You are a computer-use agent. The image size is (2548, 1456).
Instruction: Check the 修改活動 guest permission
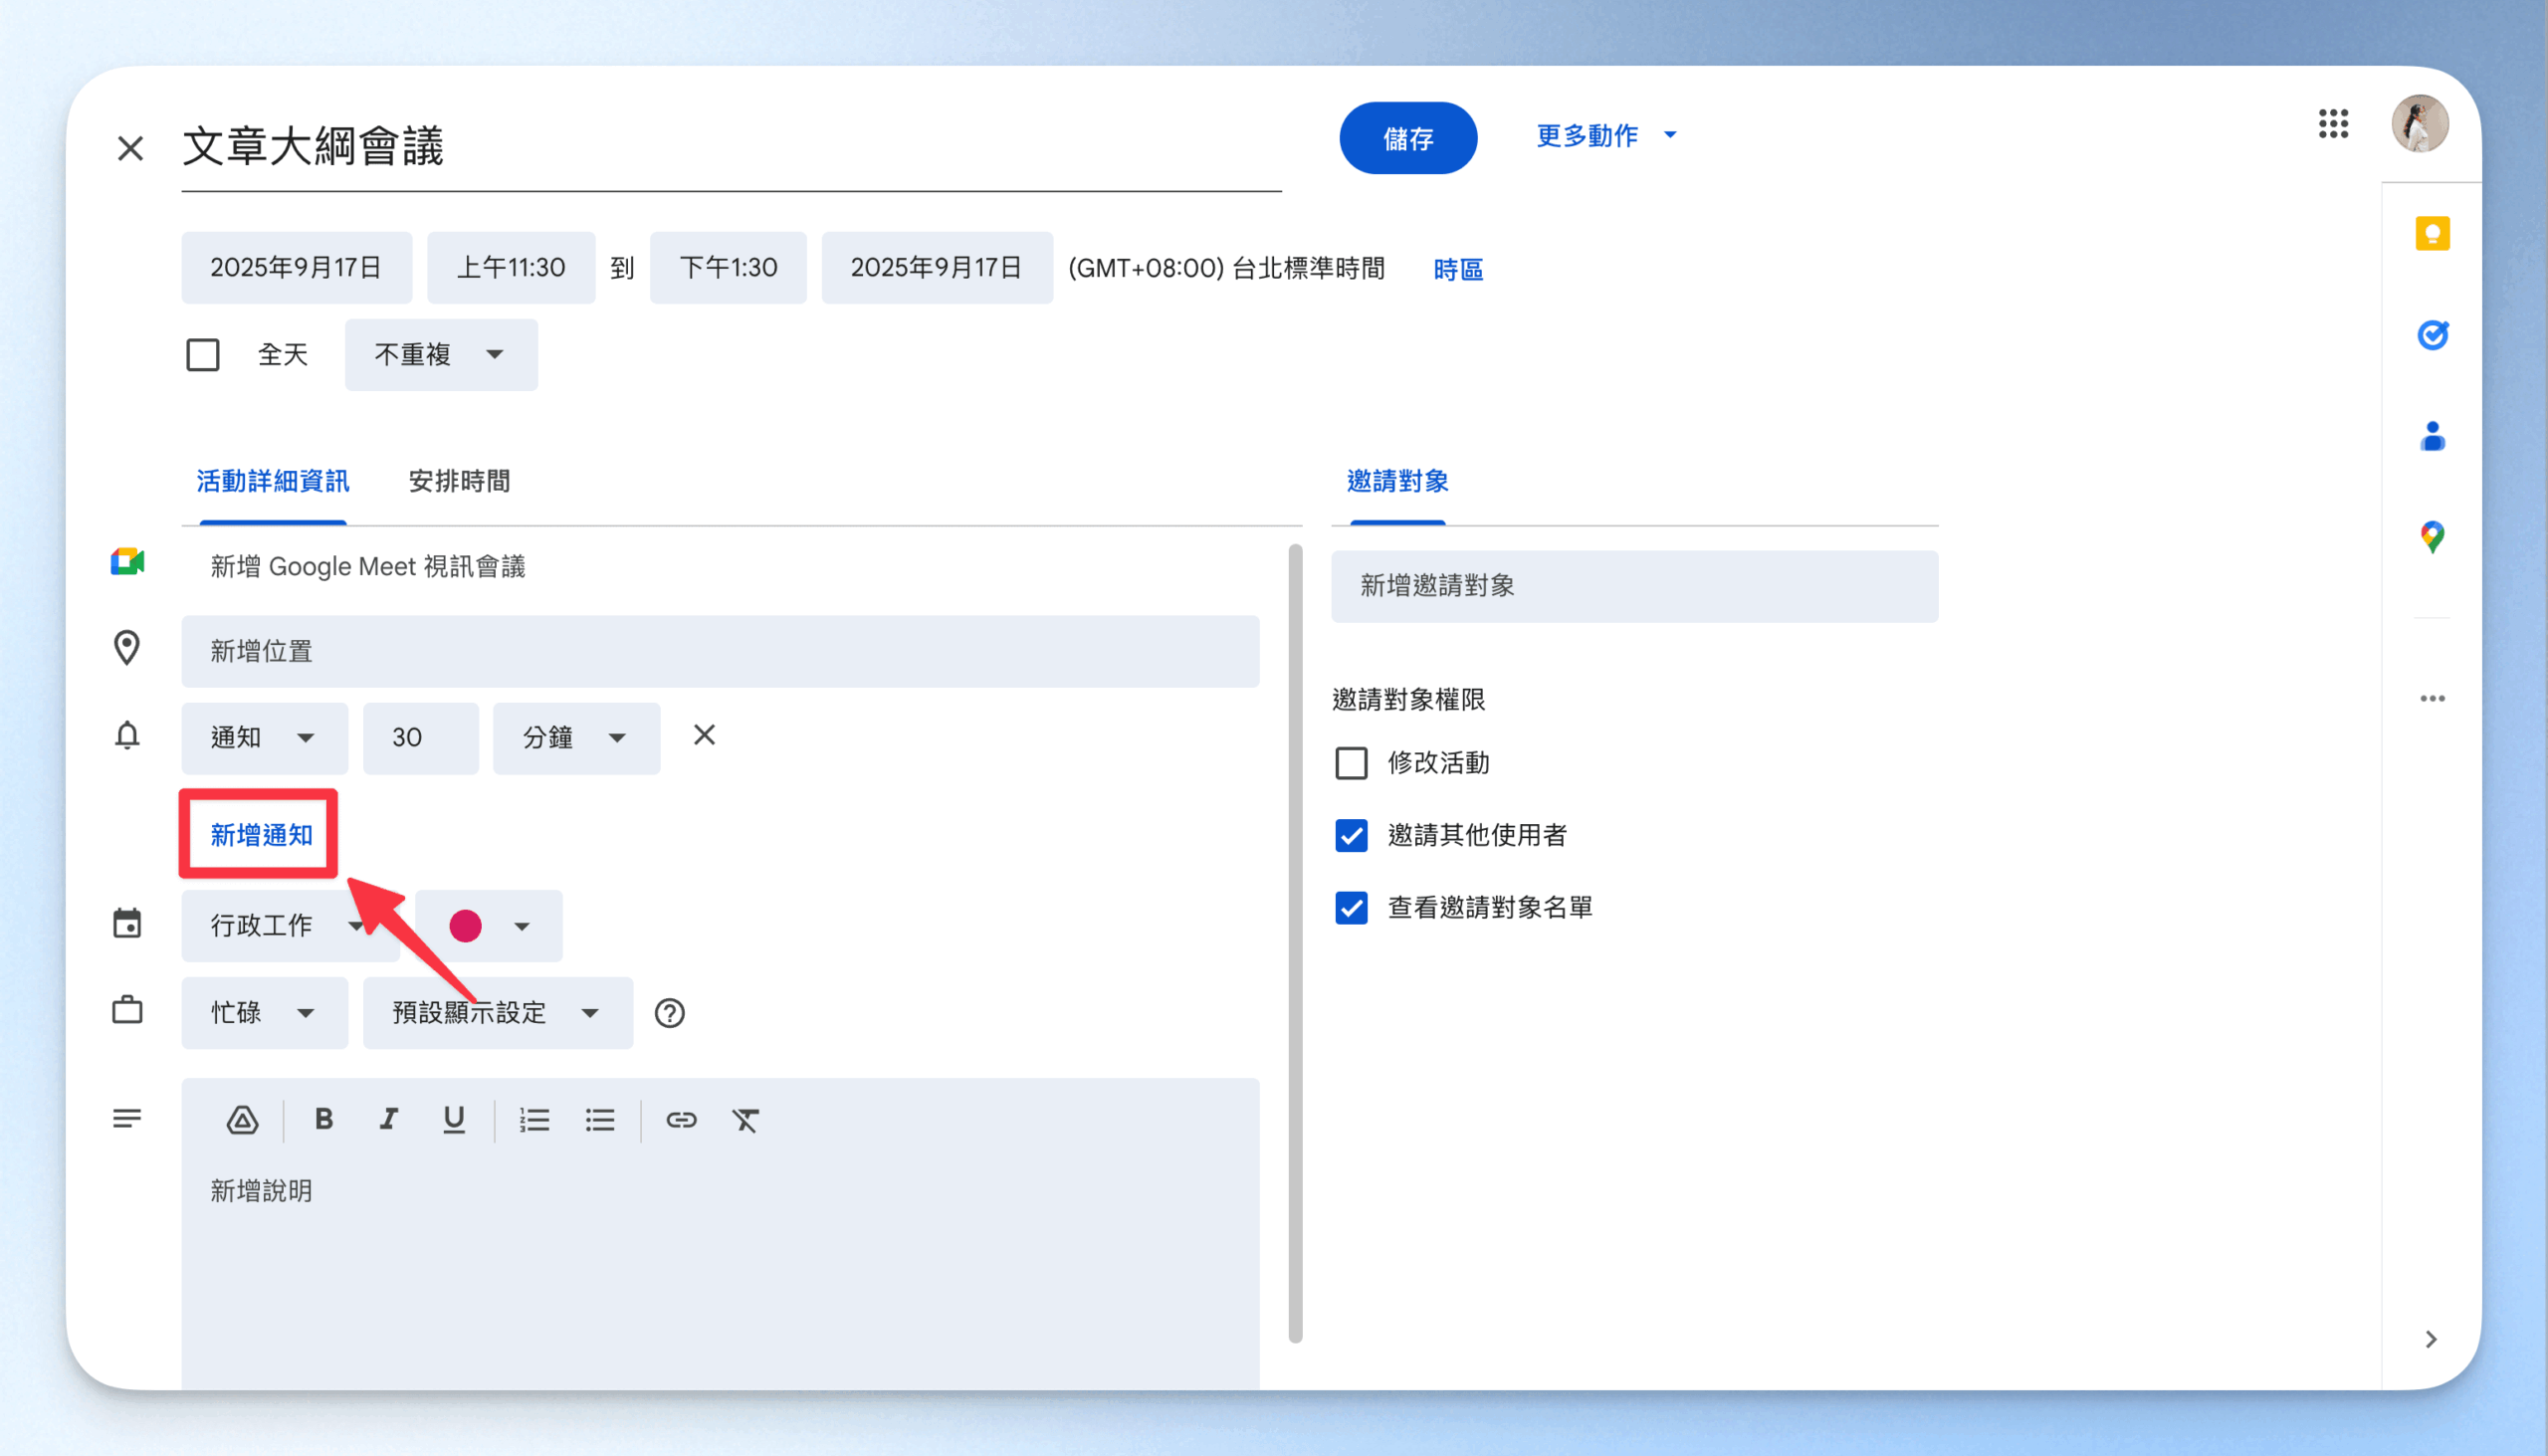tap(1351, 763)
